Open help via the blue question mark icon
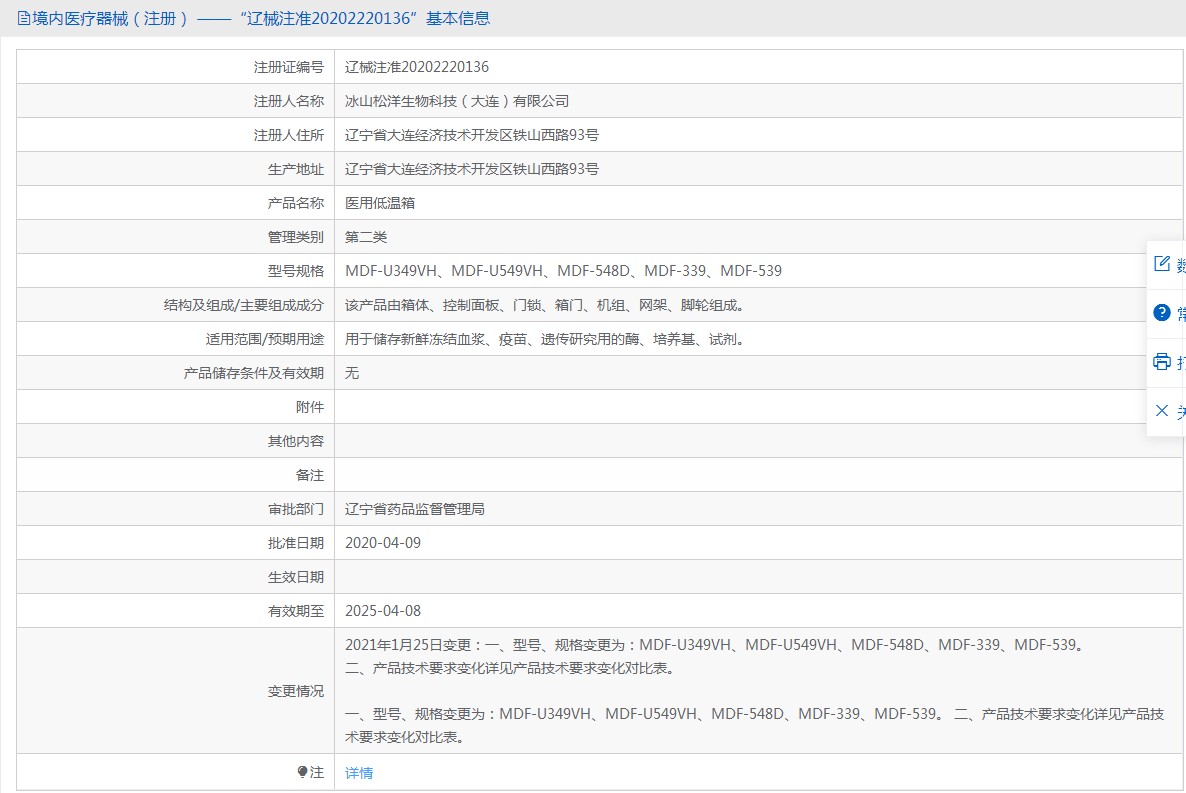Viewport: 1186px width, 793px height. coord(1162,313)
